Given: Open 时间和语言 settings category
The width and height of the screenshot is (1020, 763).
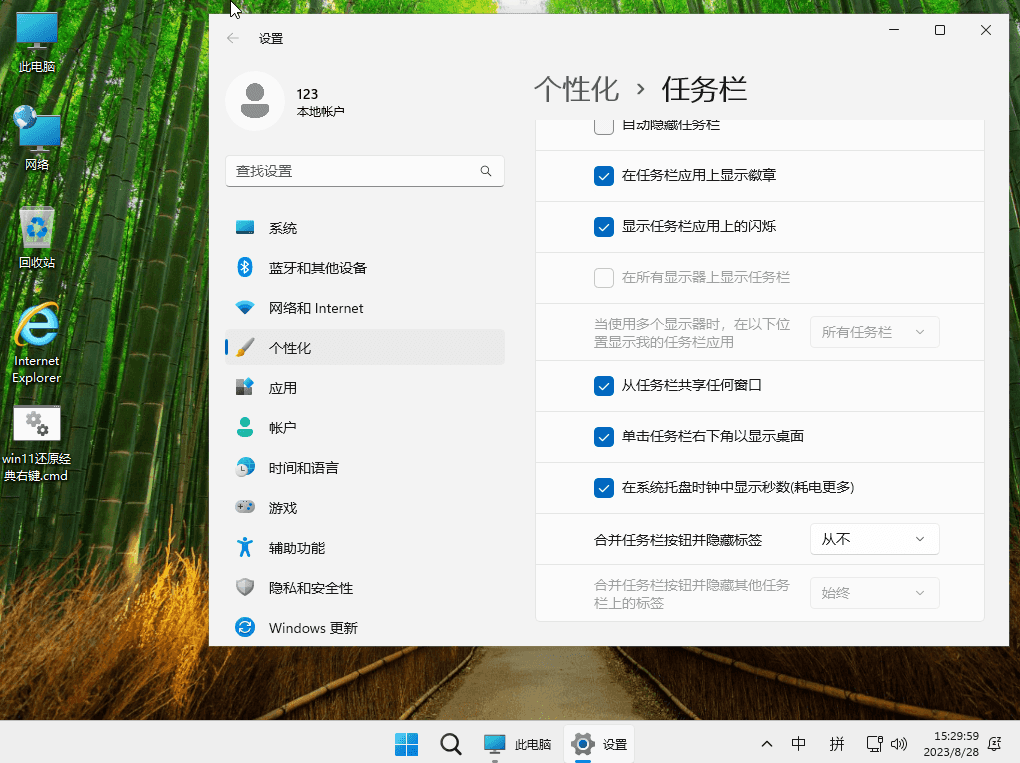Looking at the screenshot, I should [x=303, y=467].
